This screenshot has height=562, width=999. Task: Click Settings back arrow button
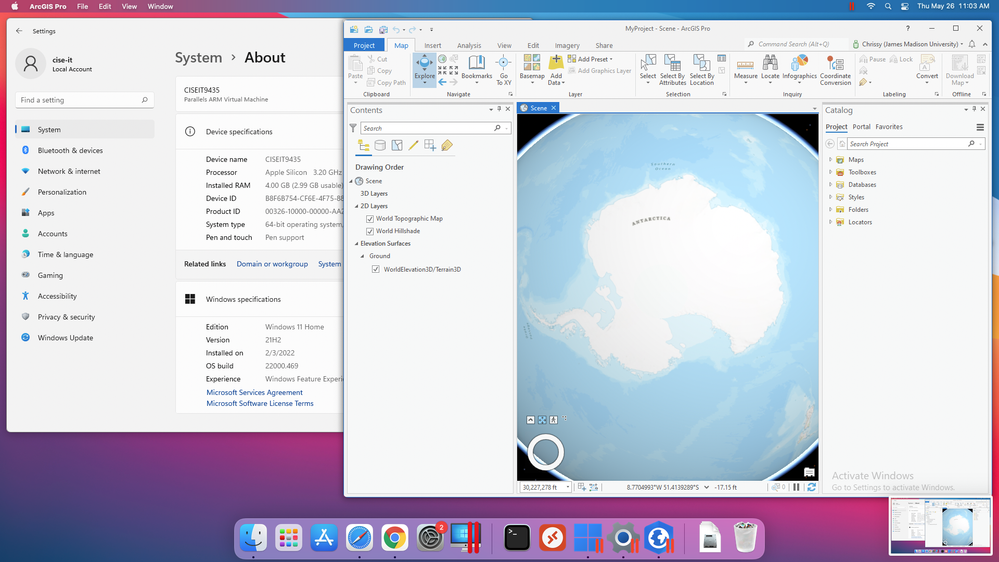19,31
